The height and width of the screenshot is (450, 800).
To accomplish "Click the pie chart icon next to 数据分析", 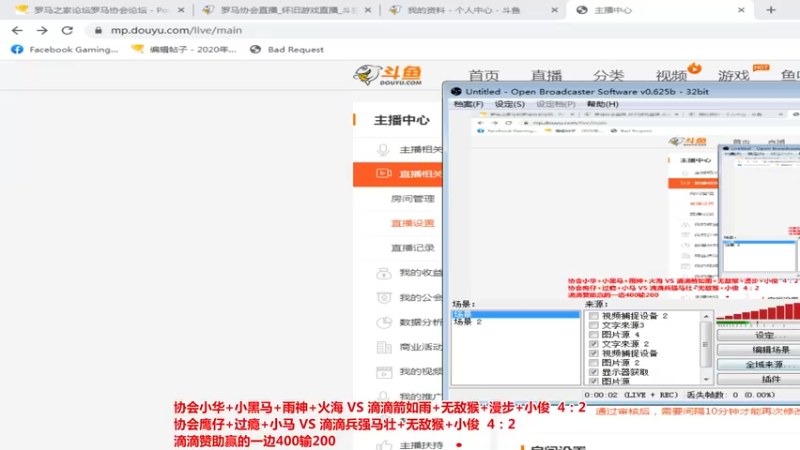I will (x=384, y=322).
